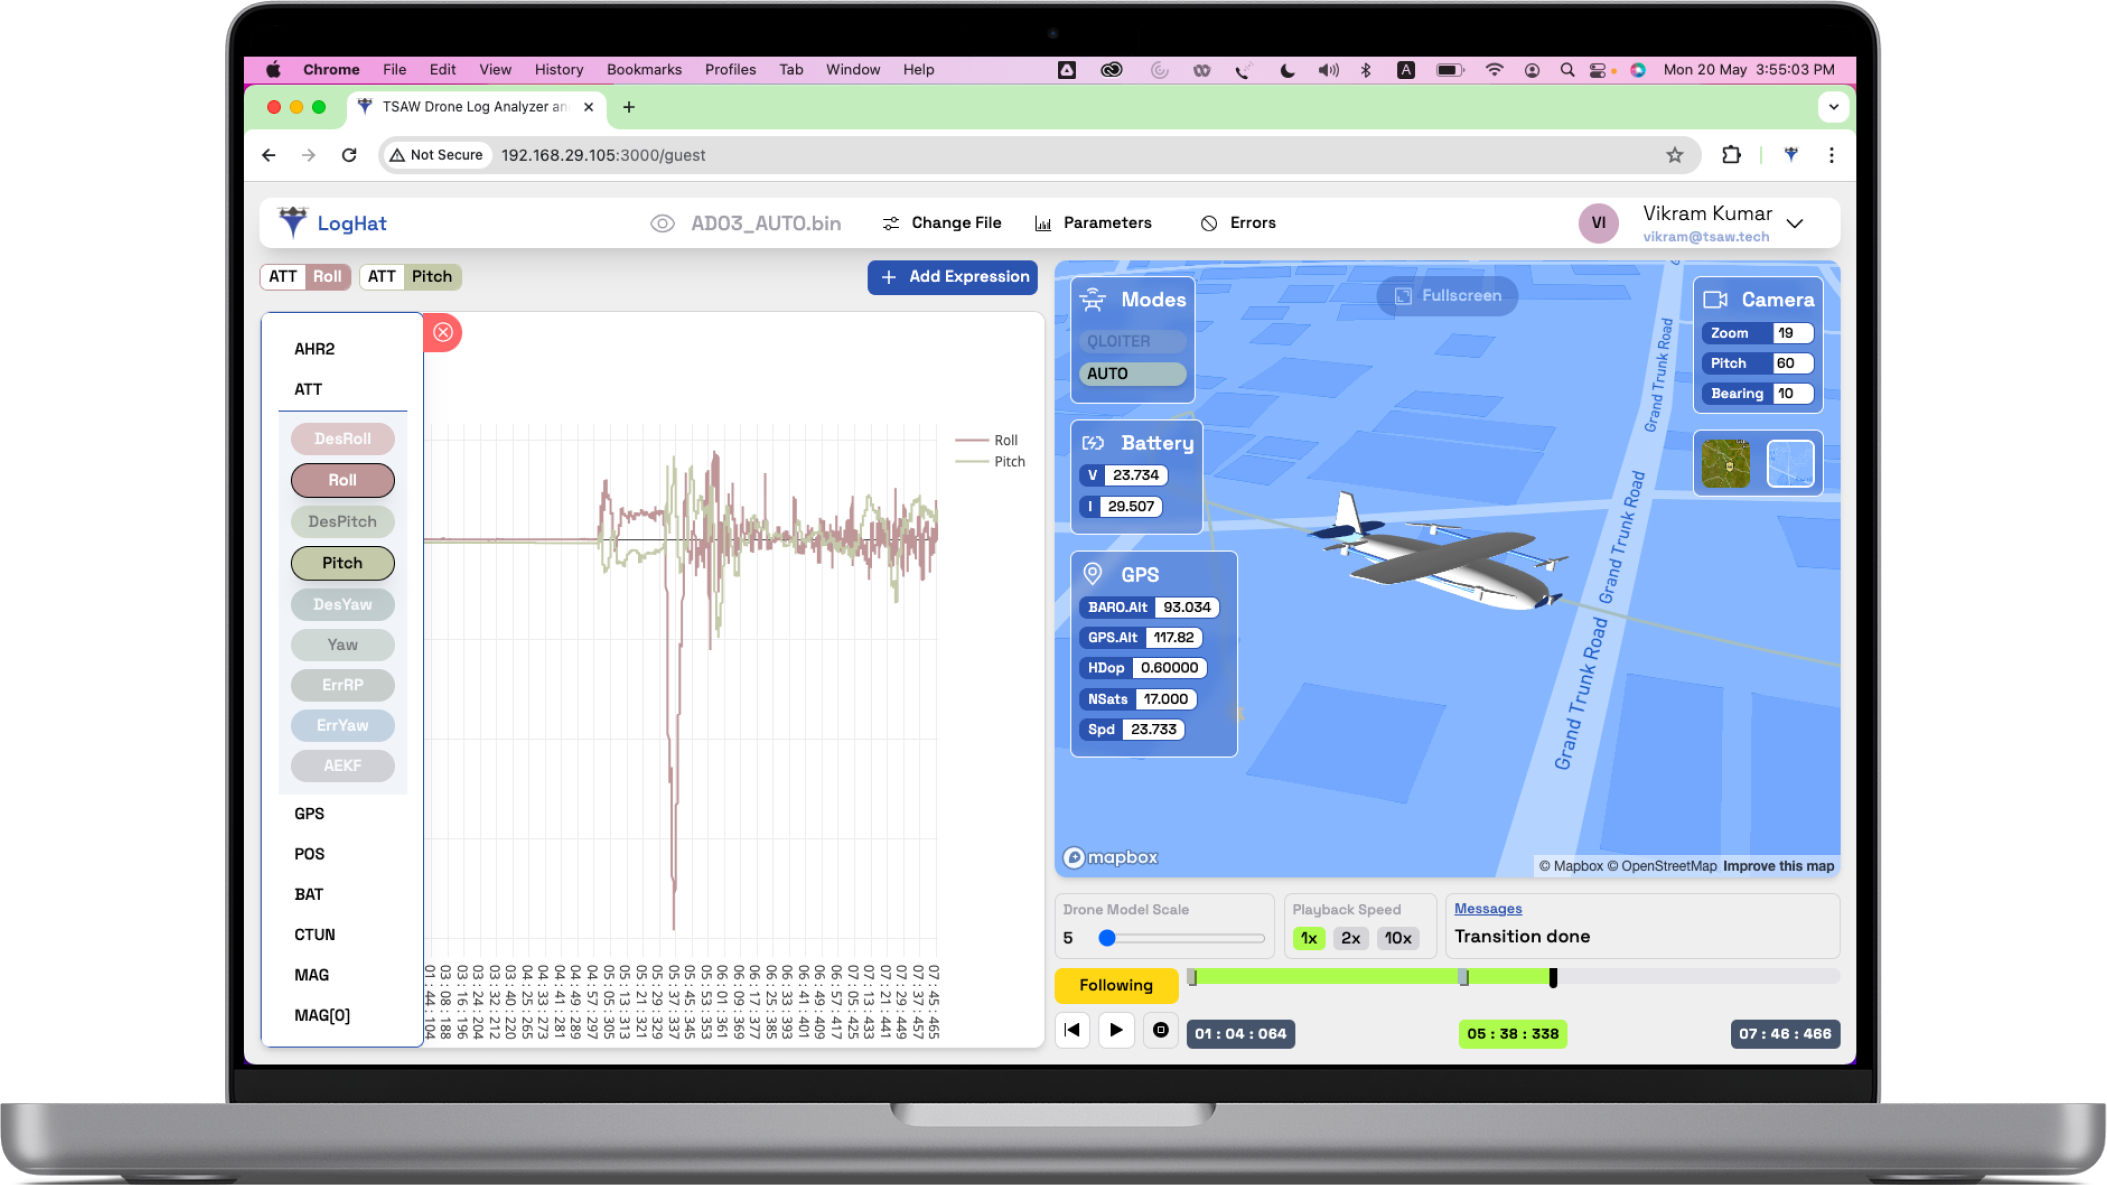The width and height of the screenshot is (2107, 1185).
Task: Click the battery icon in the Battery panel
Action: [x=1093, y=442]
